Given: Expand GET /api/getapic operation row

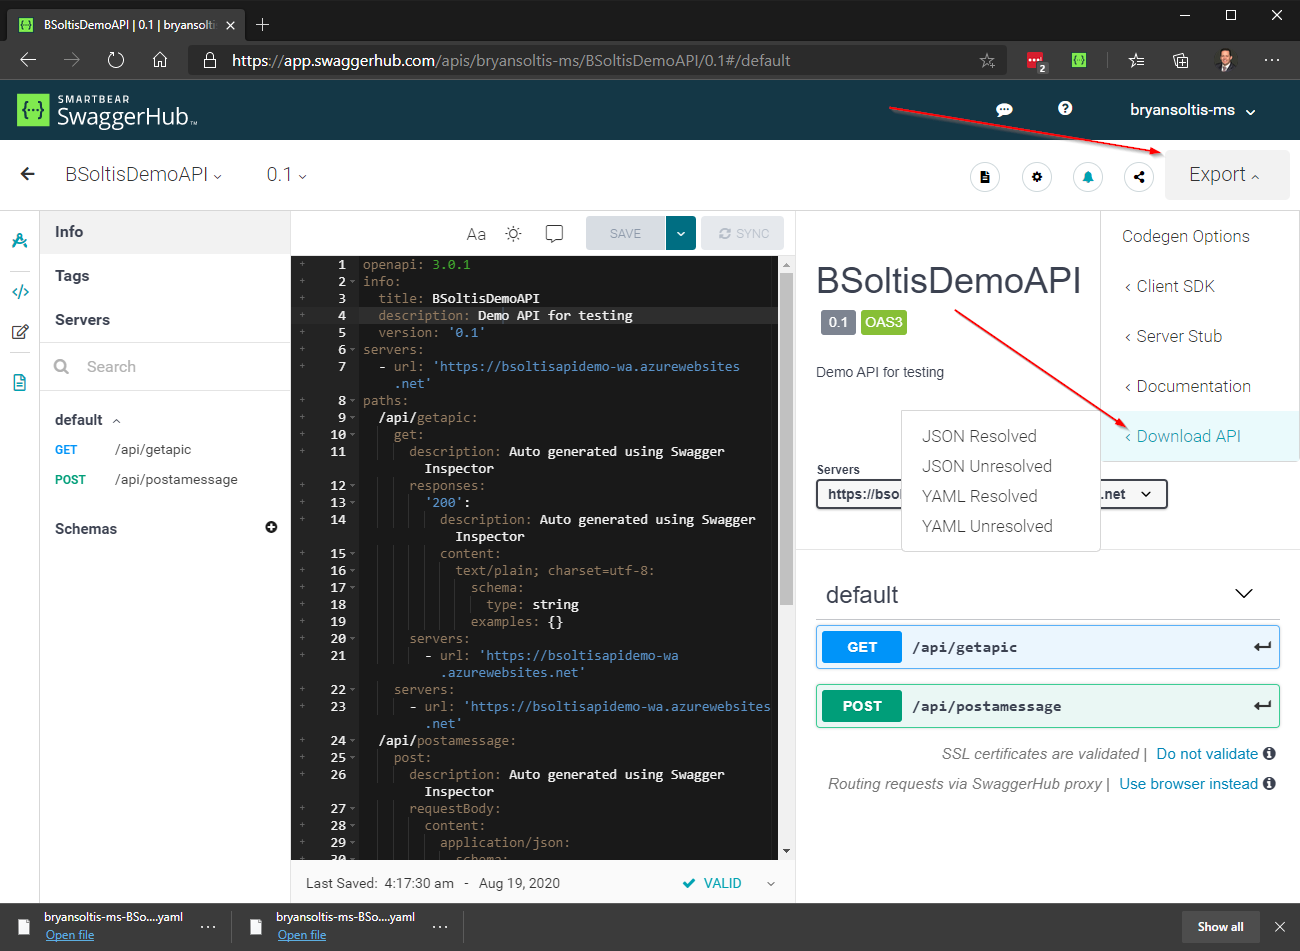Looking at the screenshot, I should click(x=1048, y=647).
